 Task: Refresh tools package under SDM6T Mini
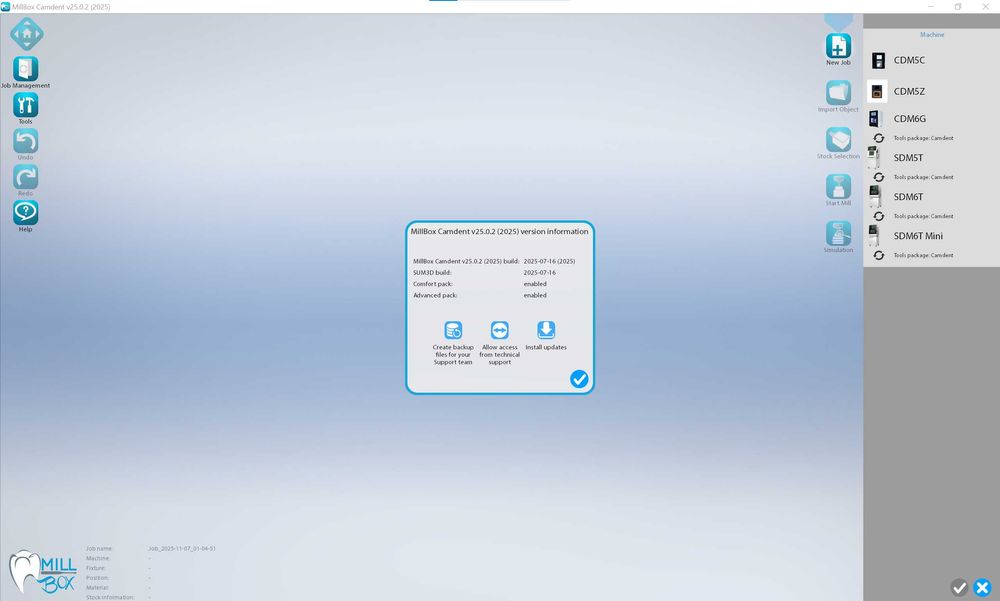pos(879,255)
